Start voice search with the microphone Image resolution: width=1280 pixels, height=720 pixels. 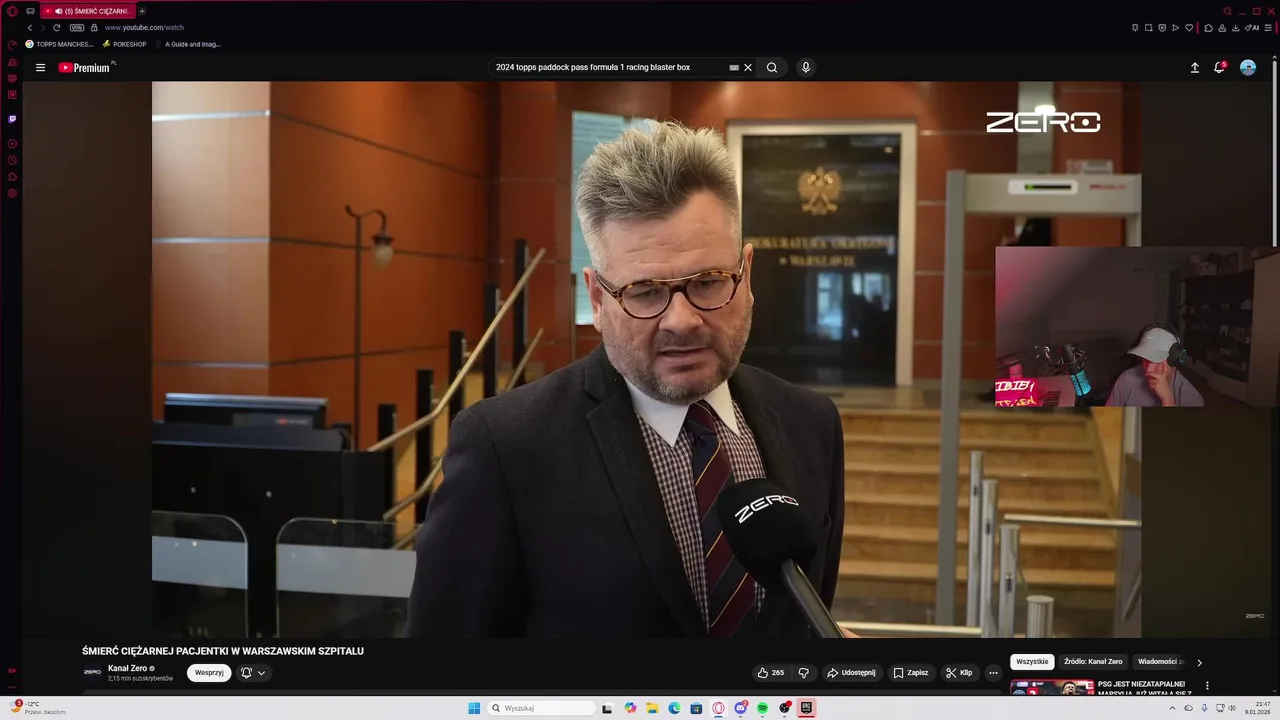coord(806,68)
